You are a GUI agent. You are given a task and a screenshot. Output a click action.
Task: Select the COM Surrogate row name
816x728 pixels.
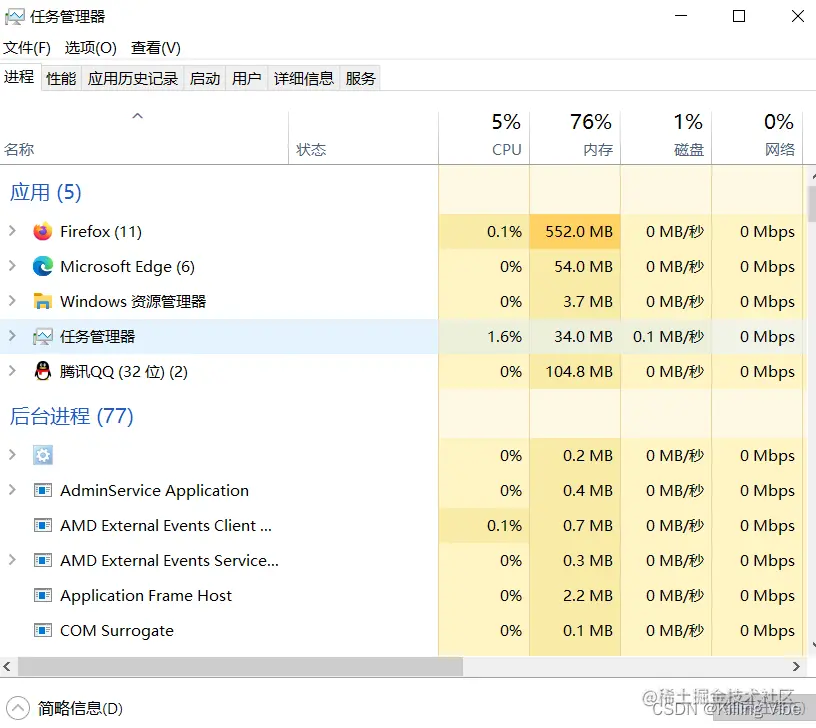[117, 631]
